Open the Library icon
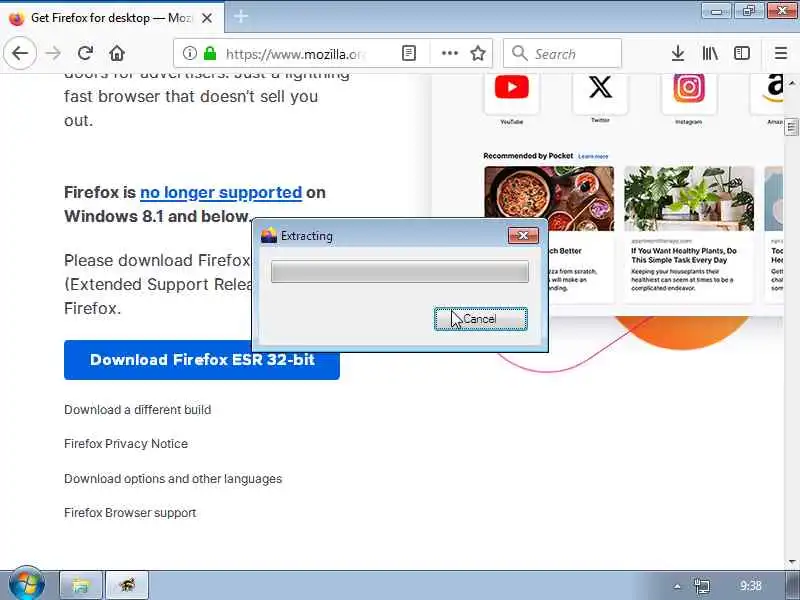 tap(710, 53)
